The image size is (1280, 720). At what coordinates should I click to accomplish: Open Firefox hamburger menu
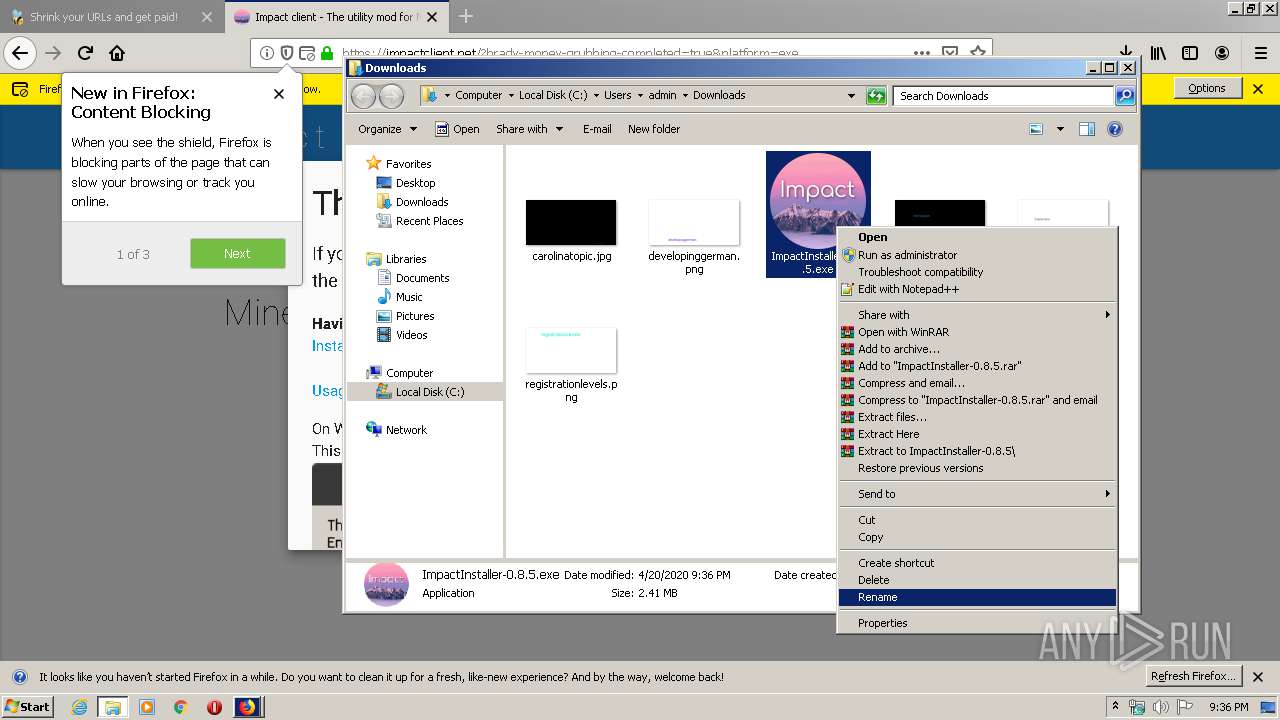coord(1260,53)
